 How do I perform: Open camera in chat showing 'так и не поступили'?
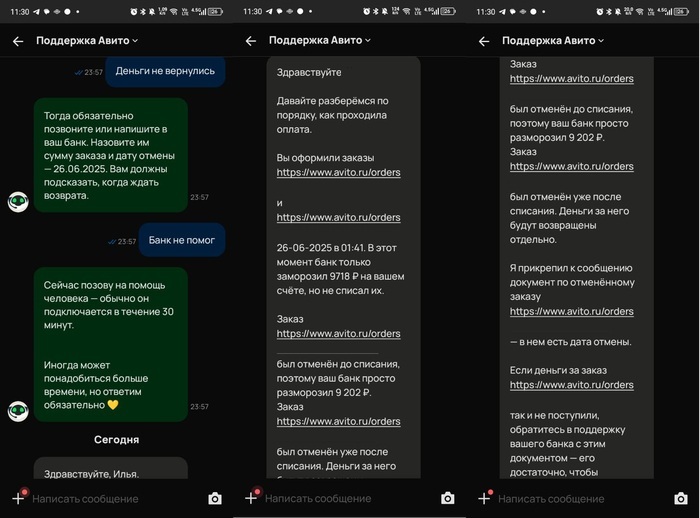pos(681,498)
